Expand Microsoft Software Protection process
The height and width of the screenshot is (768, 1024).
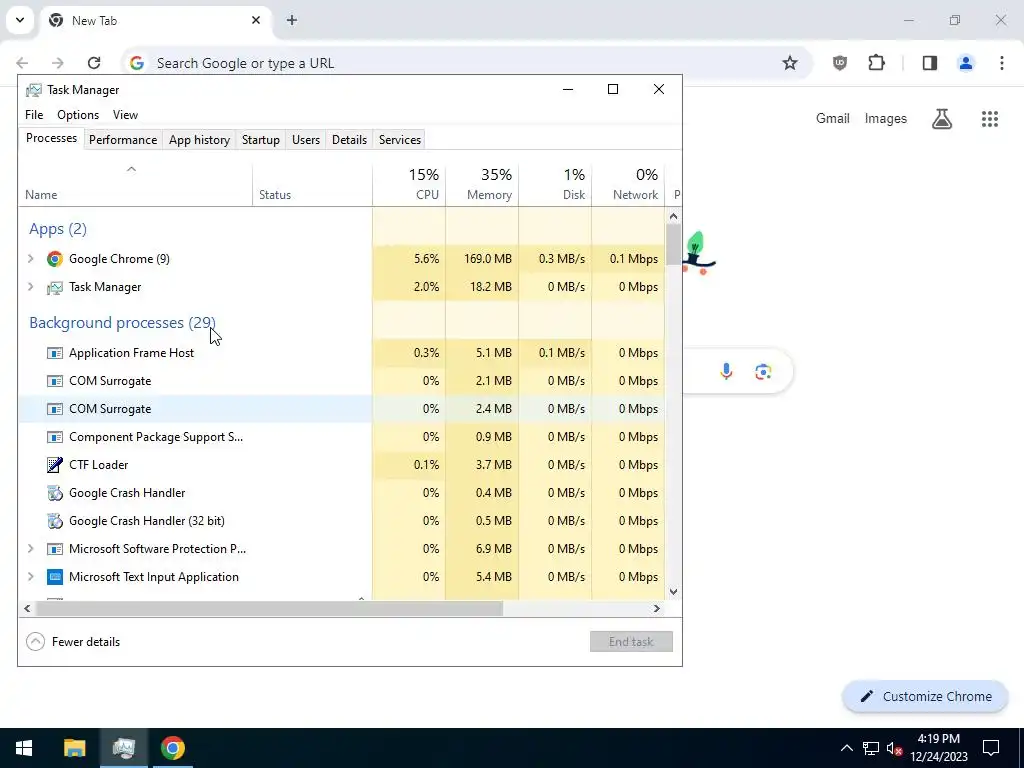click(x=30, y=549)
